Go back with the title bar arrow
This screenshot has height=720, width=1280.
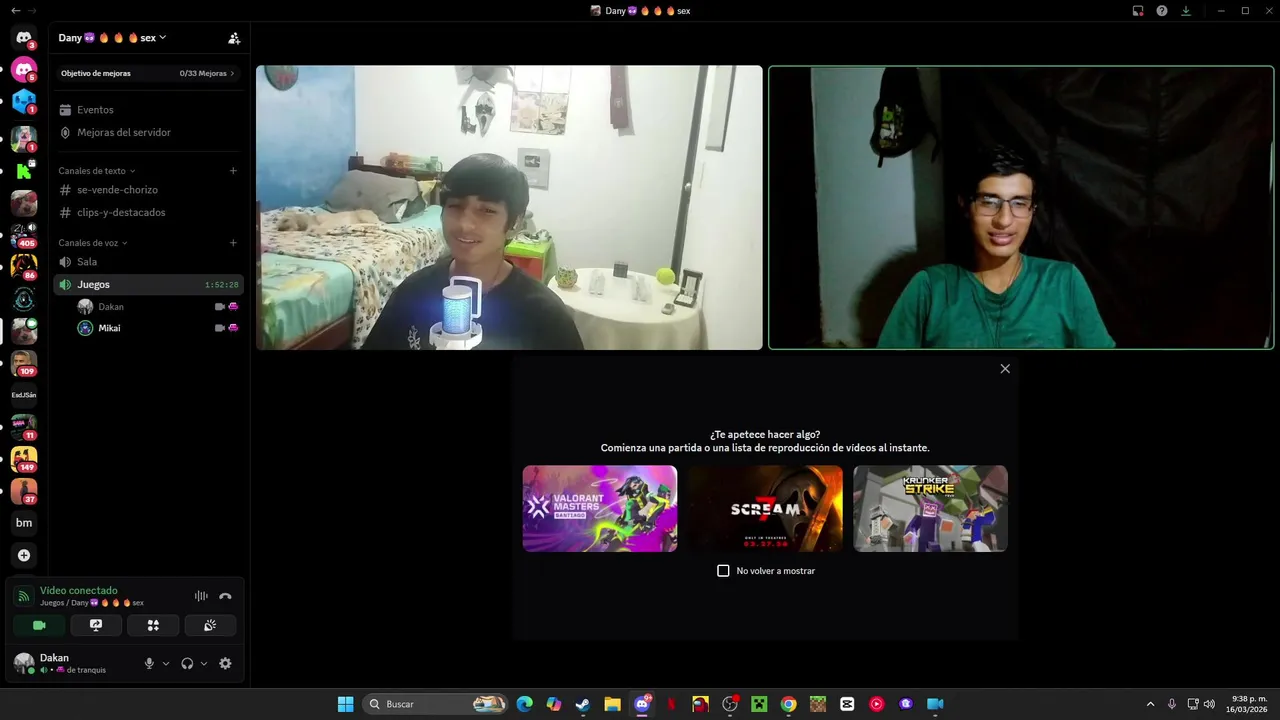[x=15, y=11]
